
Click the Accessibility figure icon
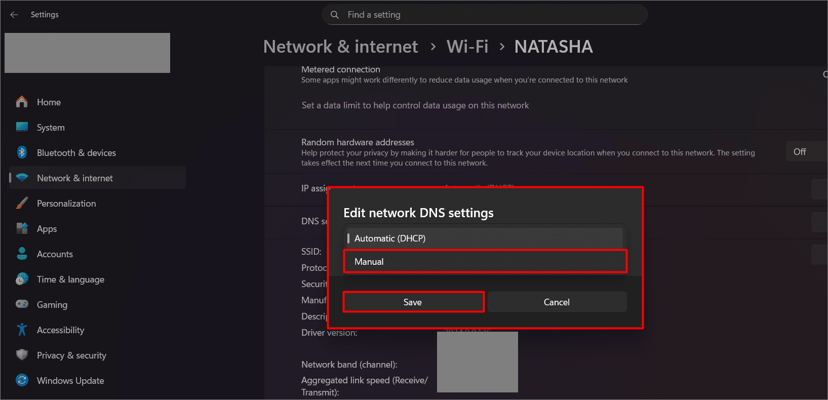pos(22,330)
